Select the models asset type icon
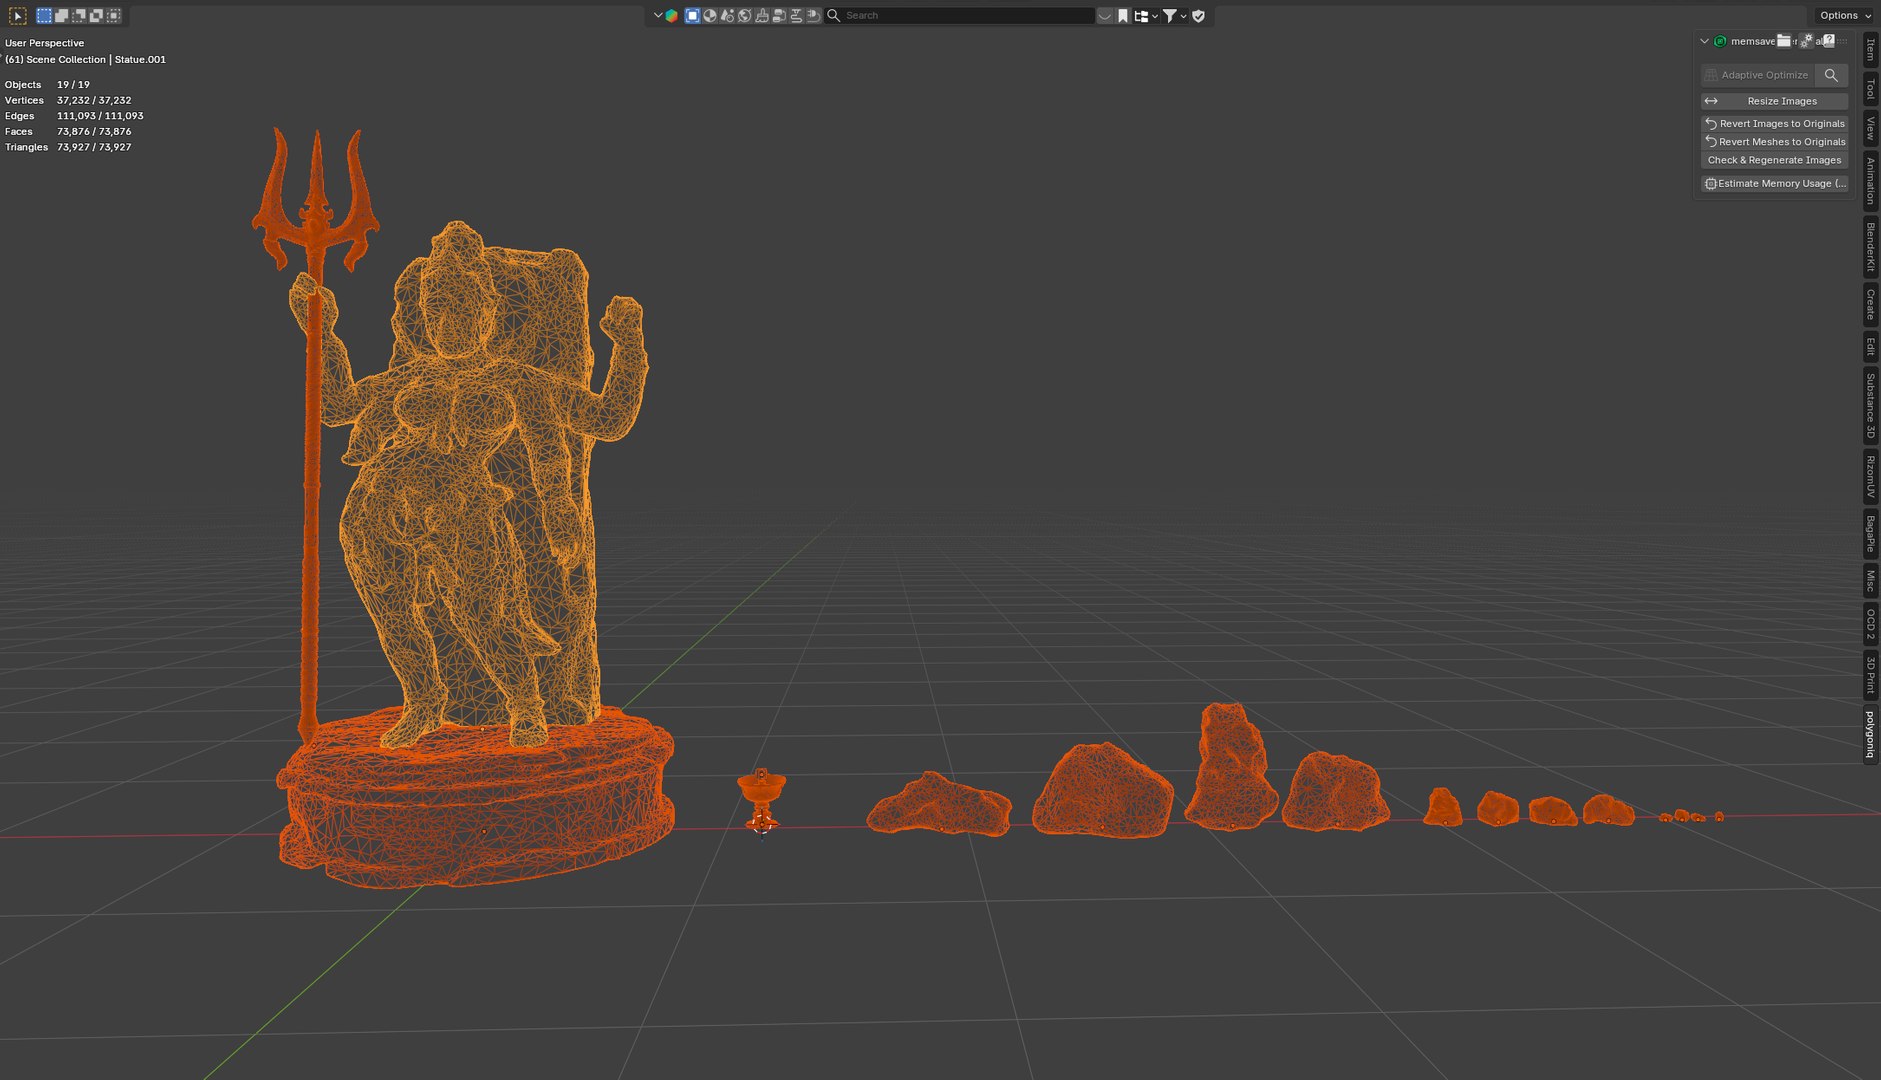The width and height of the screenshot is (1881, 1080). [692, 15]
